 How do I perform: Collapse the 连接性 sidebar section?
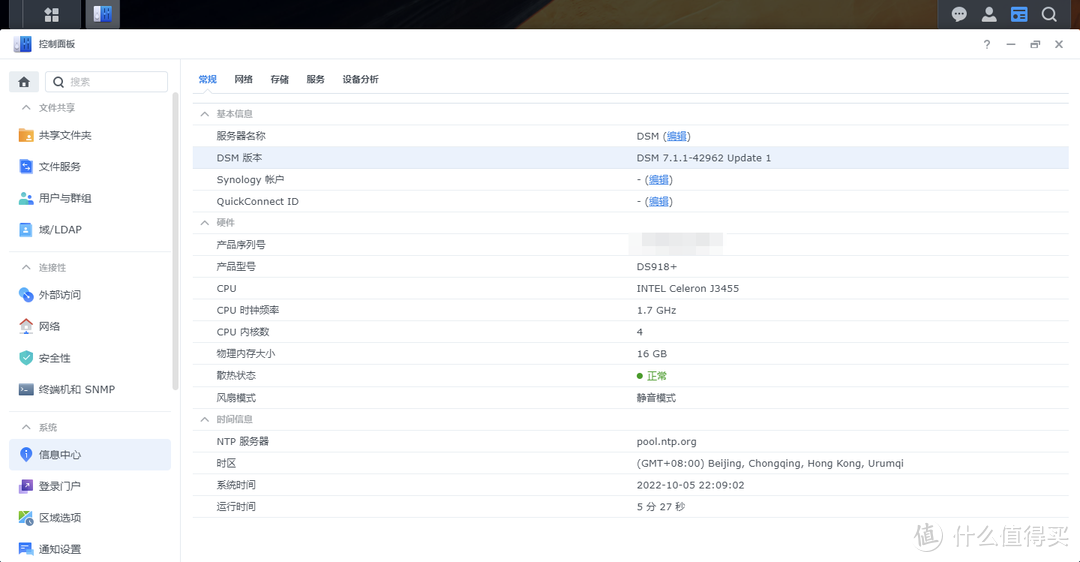pos(26,267)
